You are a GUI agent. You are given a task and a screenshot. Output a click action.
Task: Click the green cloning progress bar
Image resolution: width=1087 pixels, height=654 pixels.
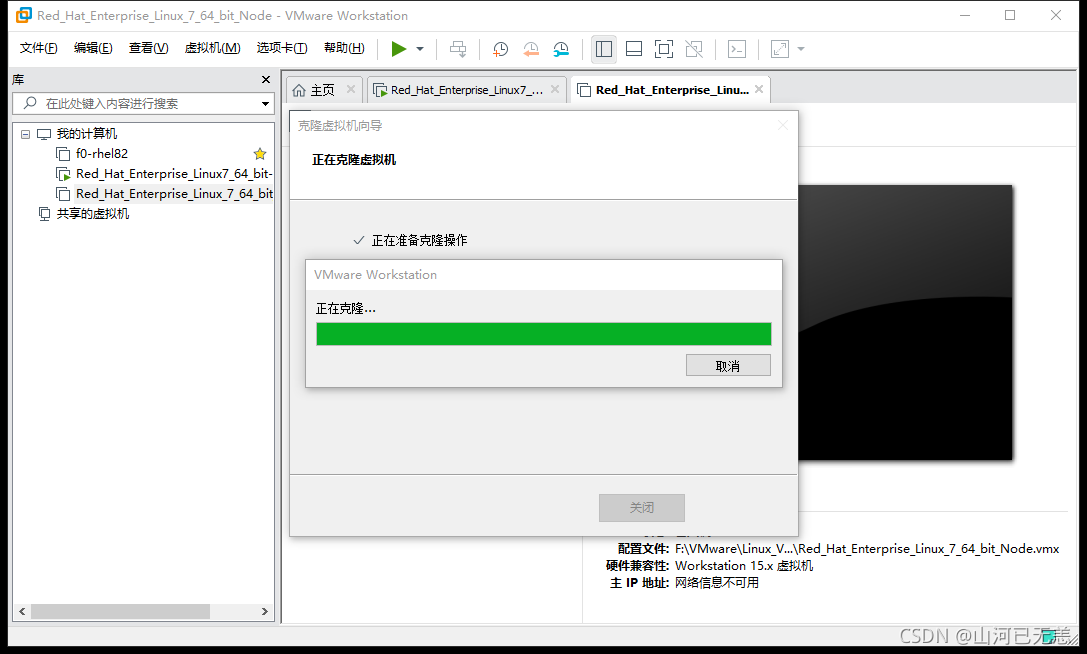tap(544, 334)
